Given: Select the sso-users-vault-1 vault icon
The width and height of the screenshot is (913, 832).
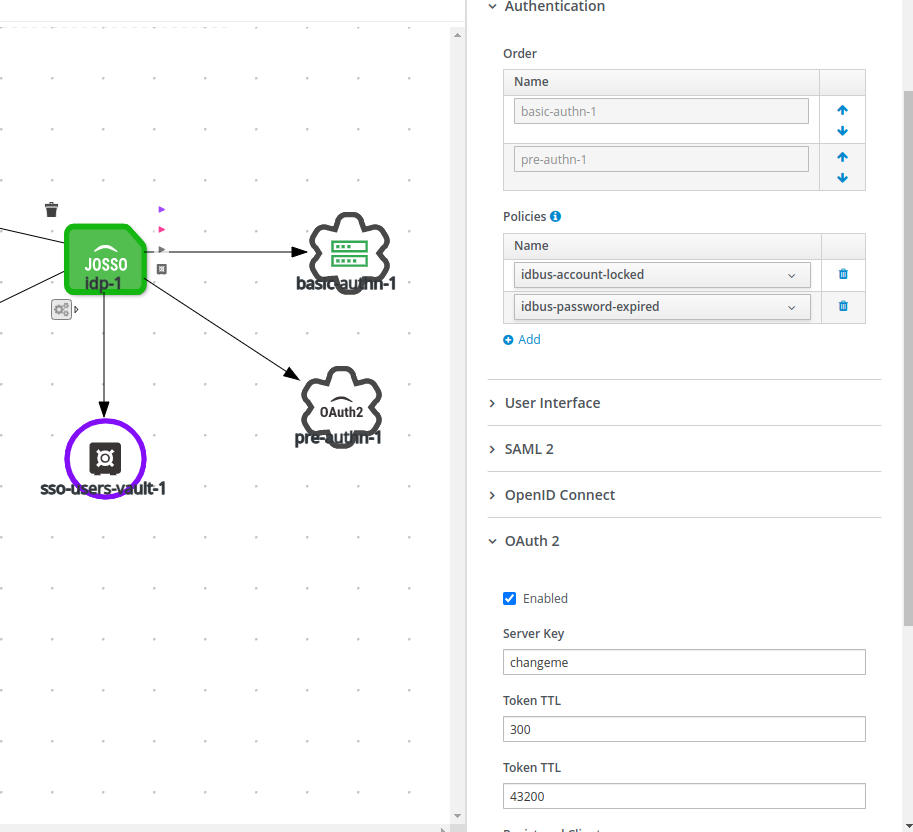Looking at the screenshot, I should (105, 459).
